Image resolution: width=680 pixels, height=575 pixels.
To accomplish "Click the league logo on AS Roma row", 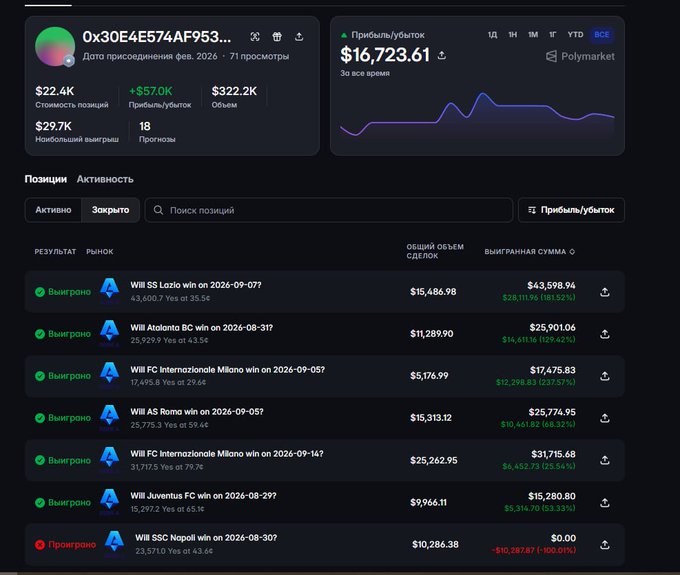I will click(110, 416).
